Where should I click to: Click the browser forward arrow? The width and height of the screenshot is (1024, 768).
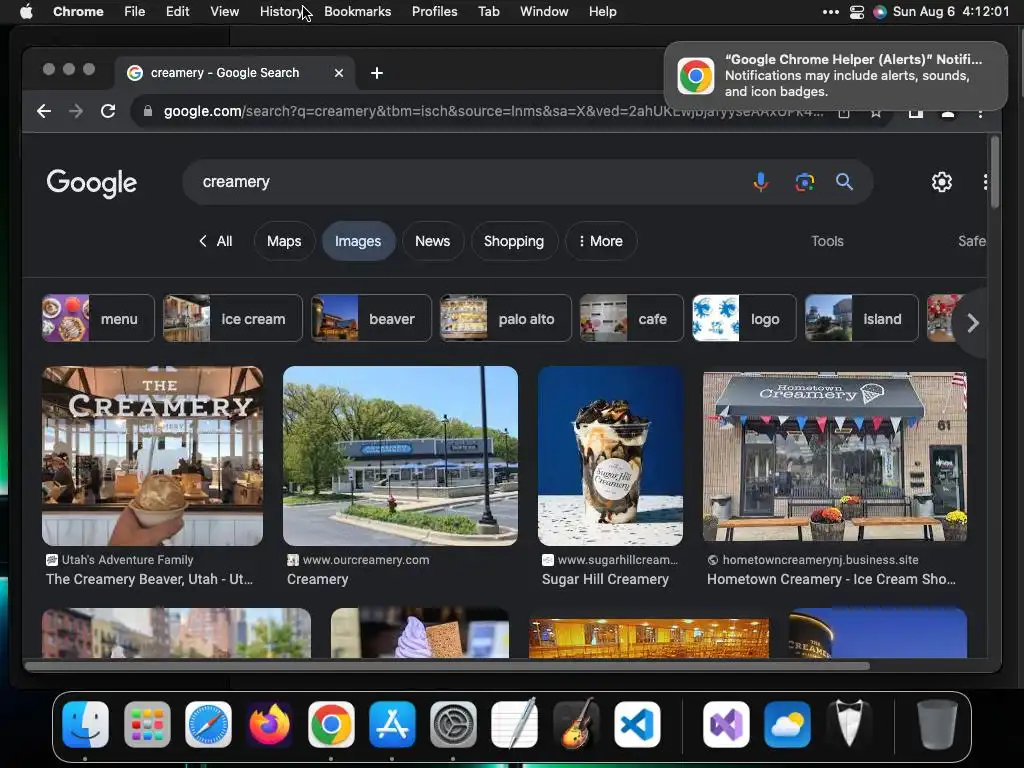pos(76,111)
